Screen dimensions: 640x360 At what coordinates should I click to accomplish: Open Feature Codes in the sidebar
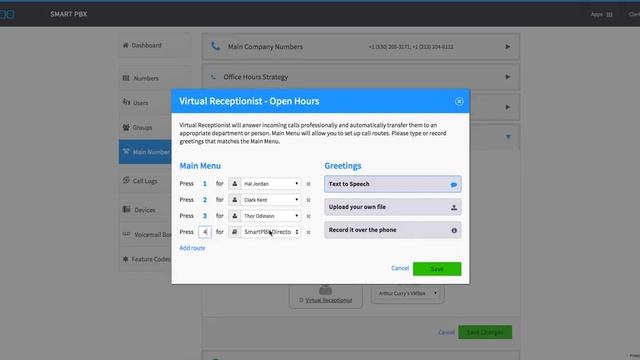point(145,259)
